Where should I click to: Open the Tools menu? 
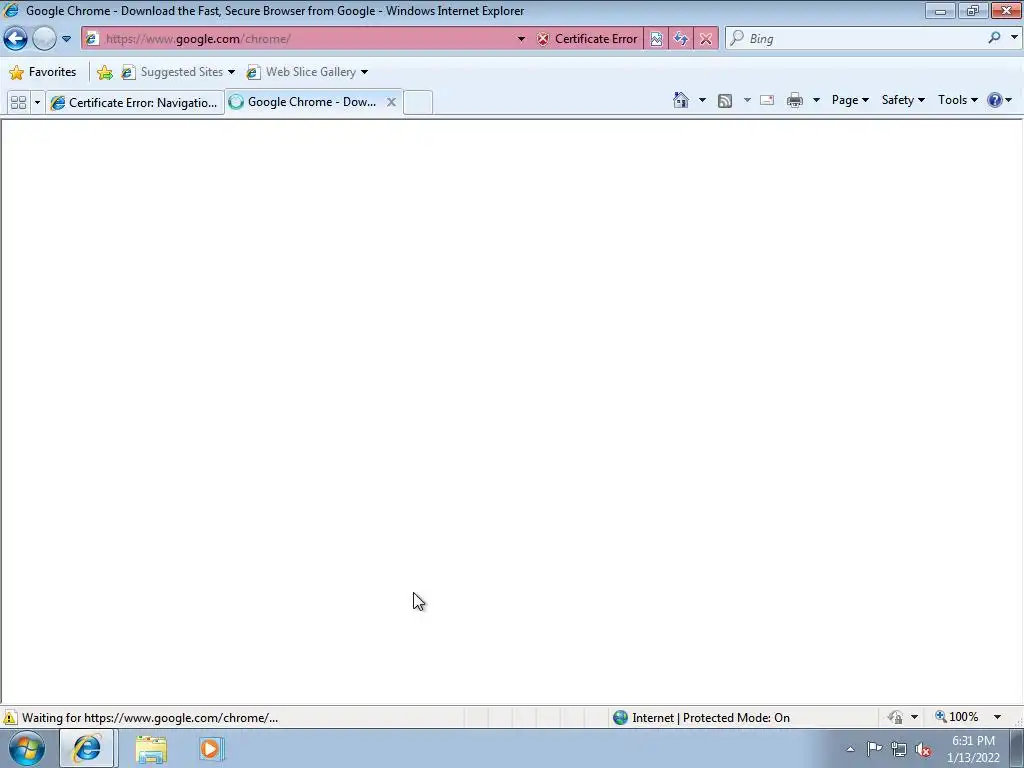958,100
